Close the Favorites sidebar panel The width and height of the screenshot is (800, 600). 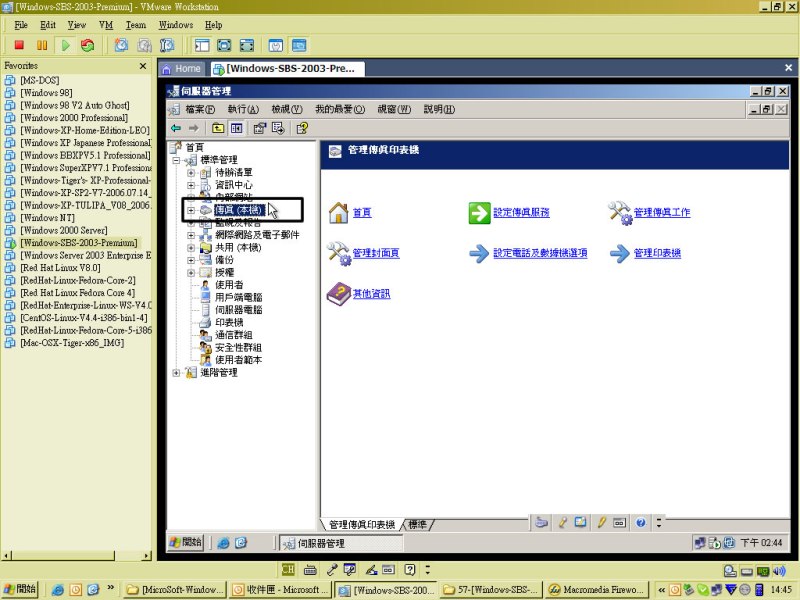[x=143, y=66]
